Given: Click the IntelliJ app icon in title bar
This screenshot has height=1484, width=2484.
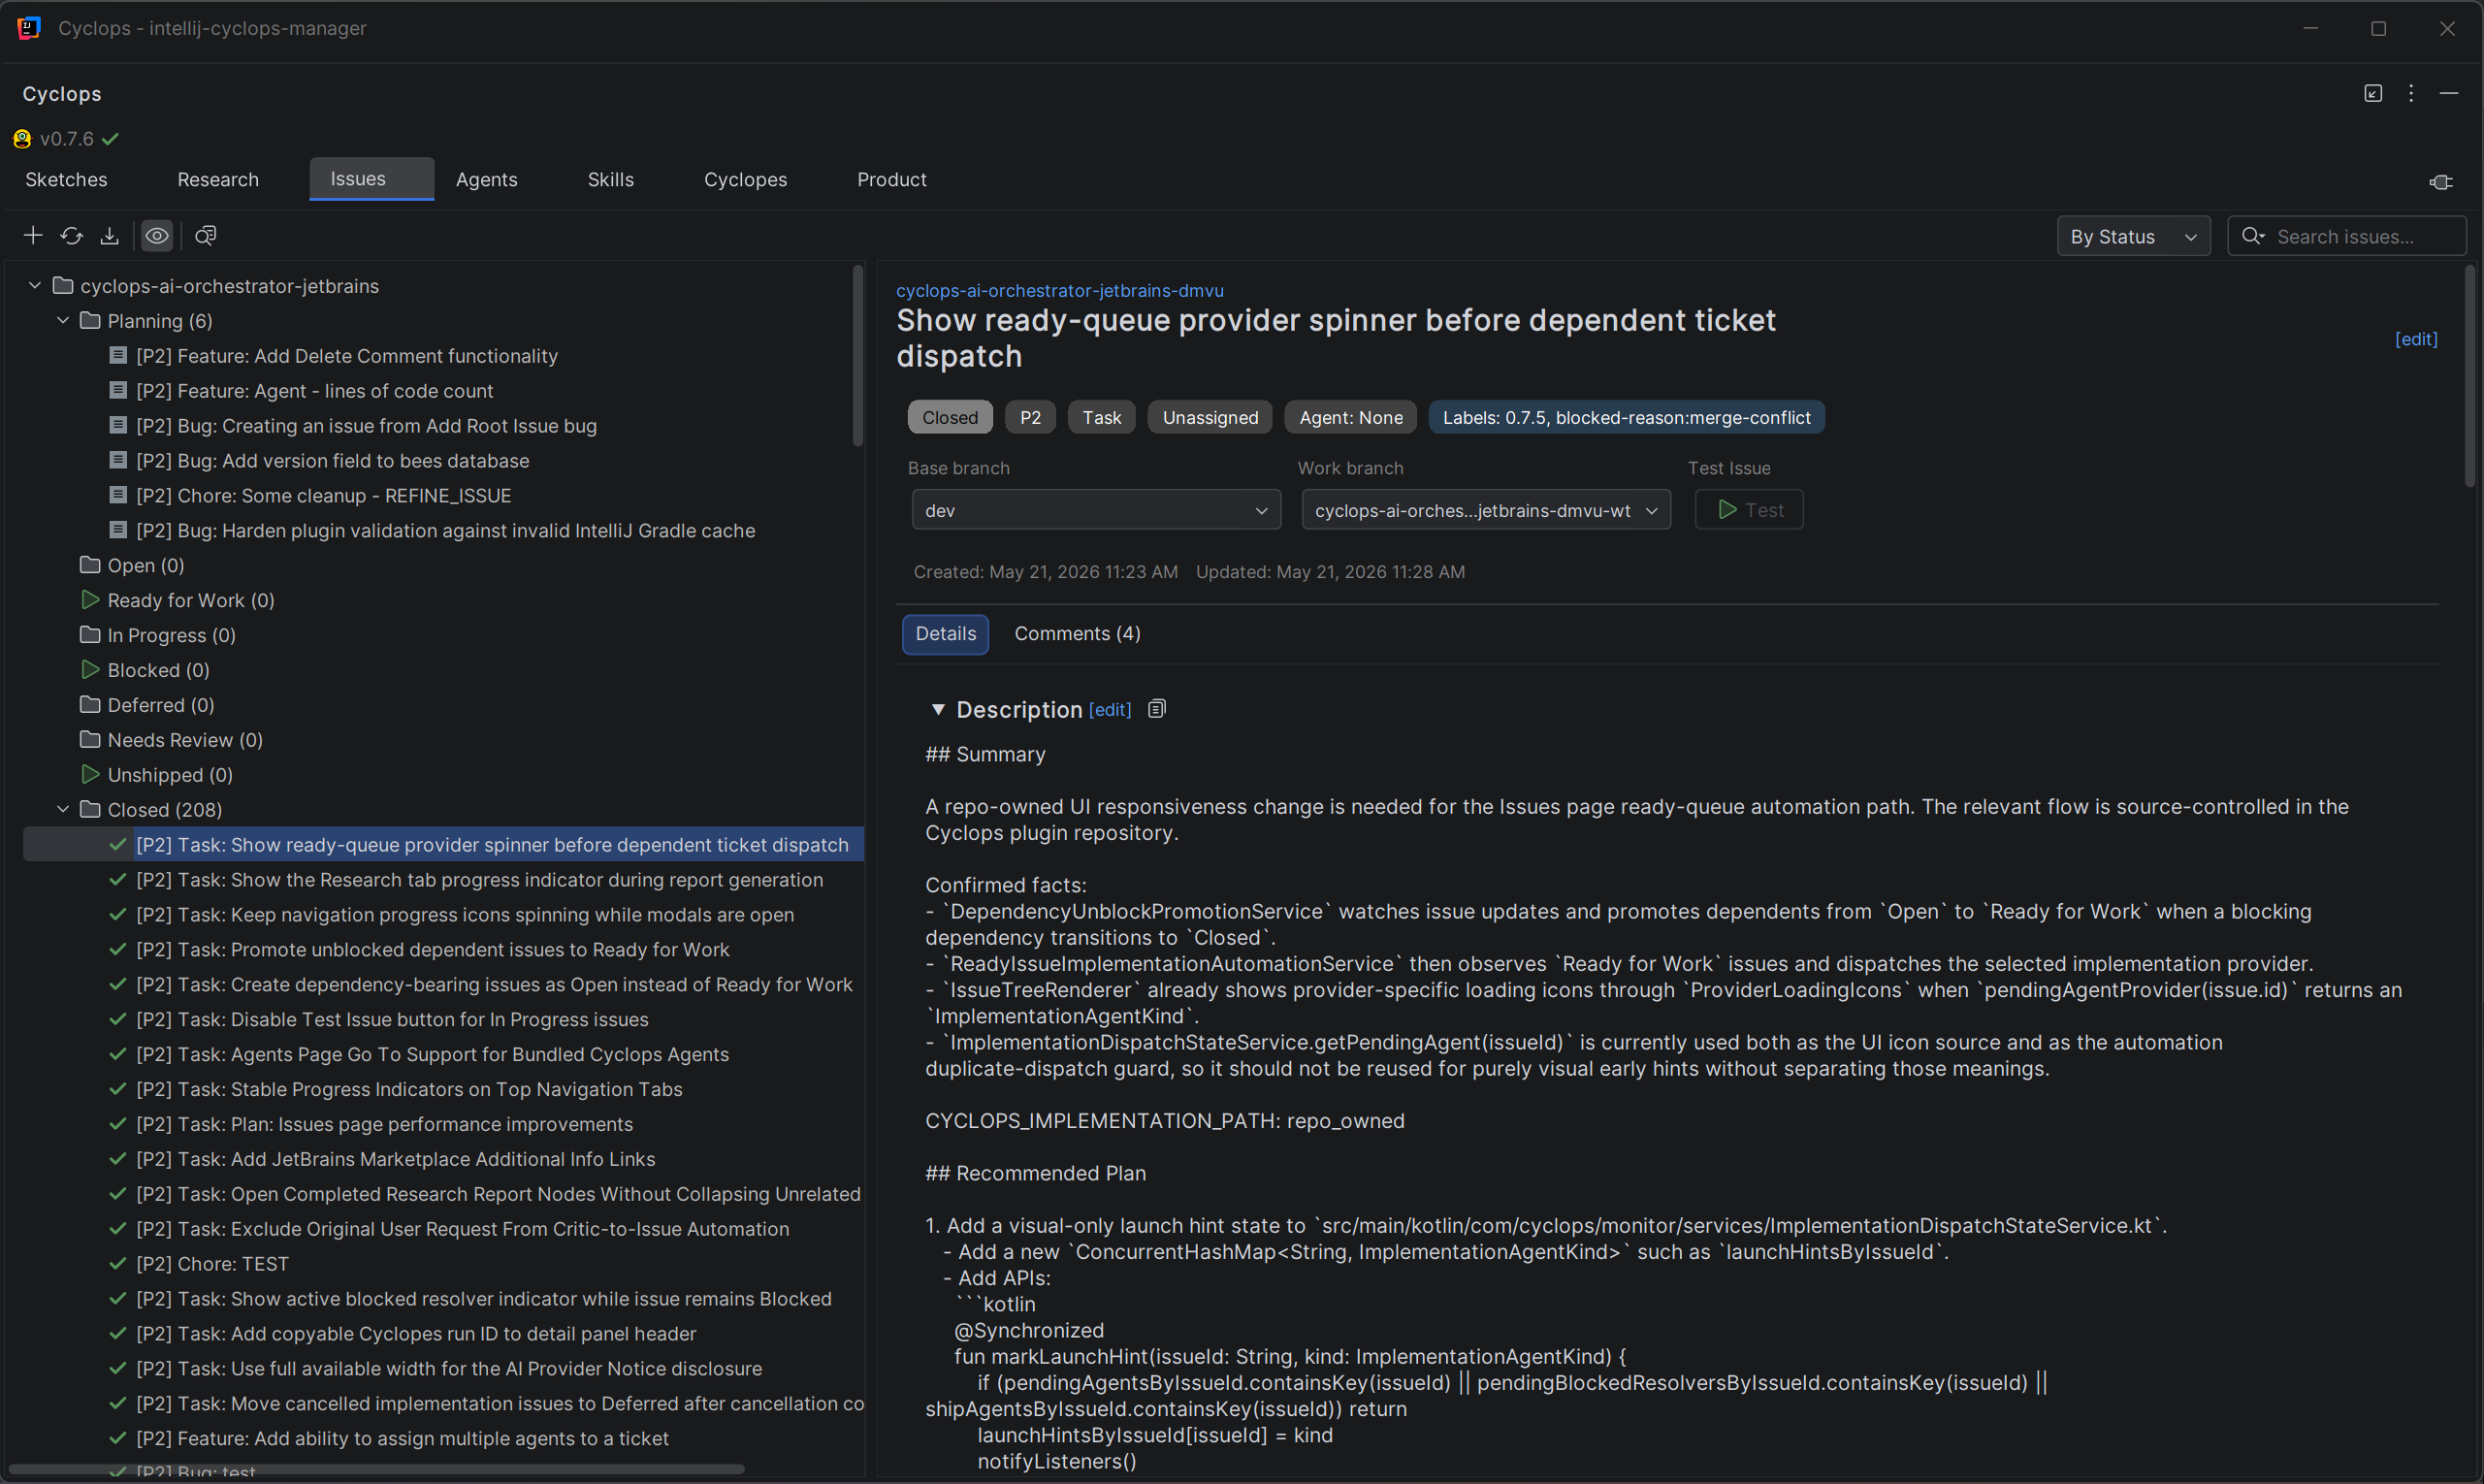Looking at the screenshot, I should click(x=29, y=28).
